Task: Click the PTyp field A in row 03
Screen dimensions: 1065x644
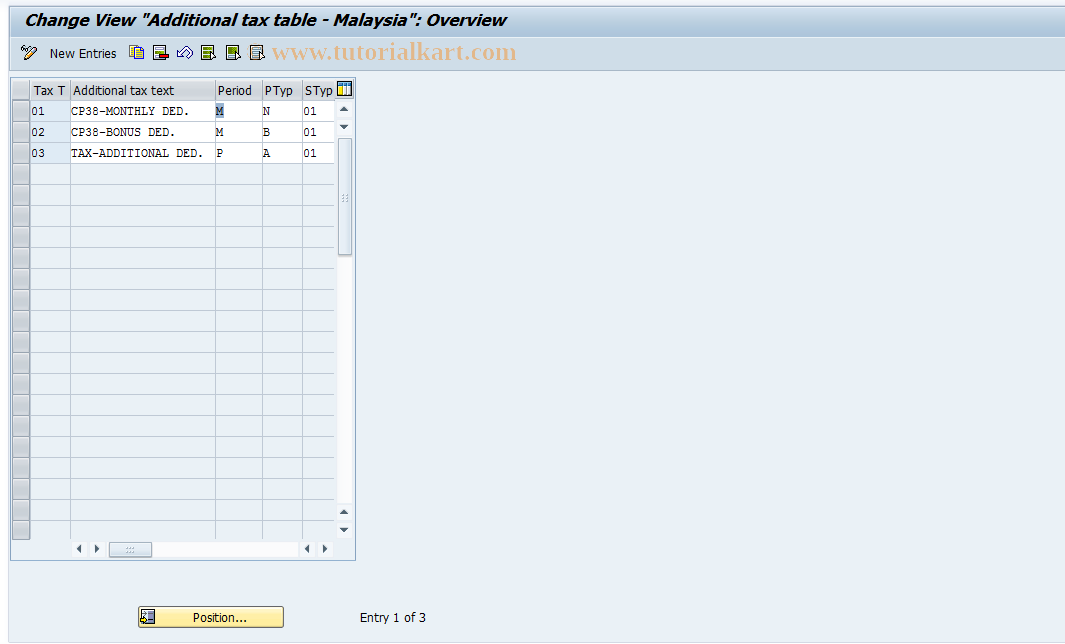Action: pos(282,154)
